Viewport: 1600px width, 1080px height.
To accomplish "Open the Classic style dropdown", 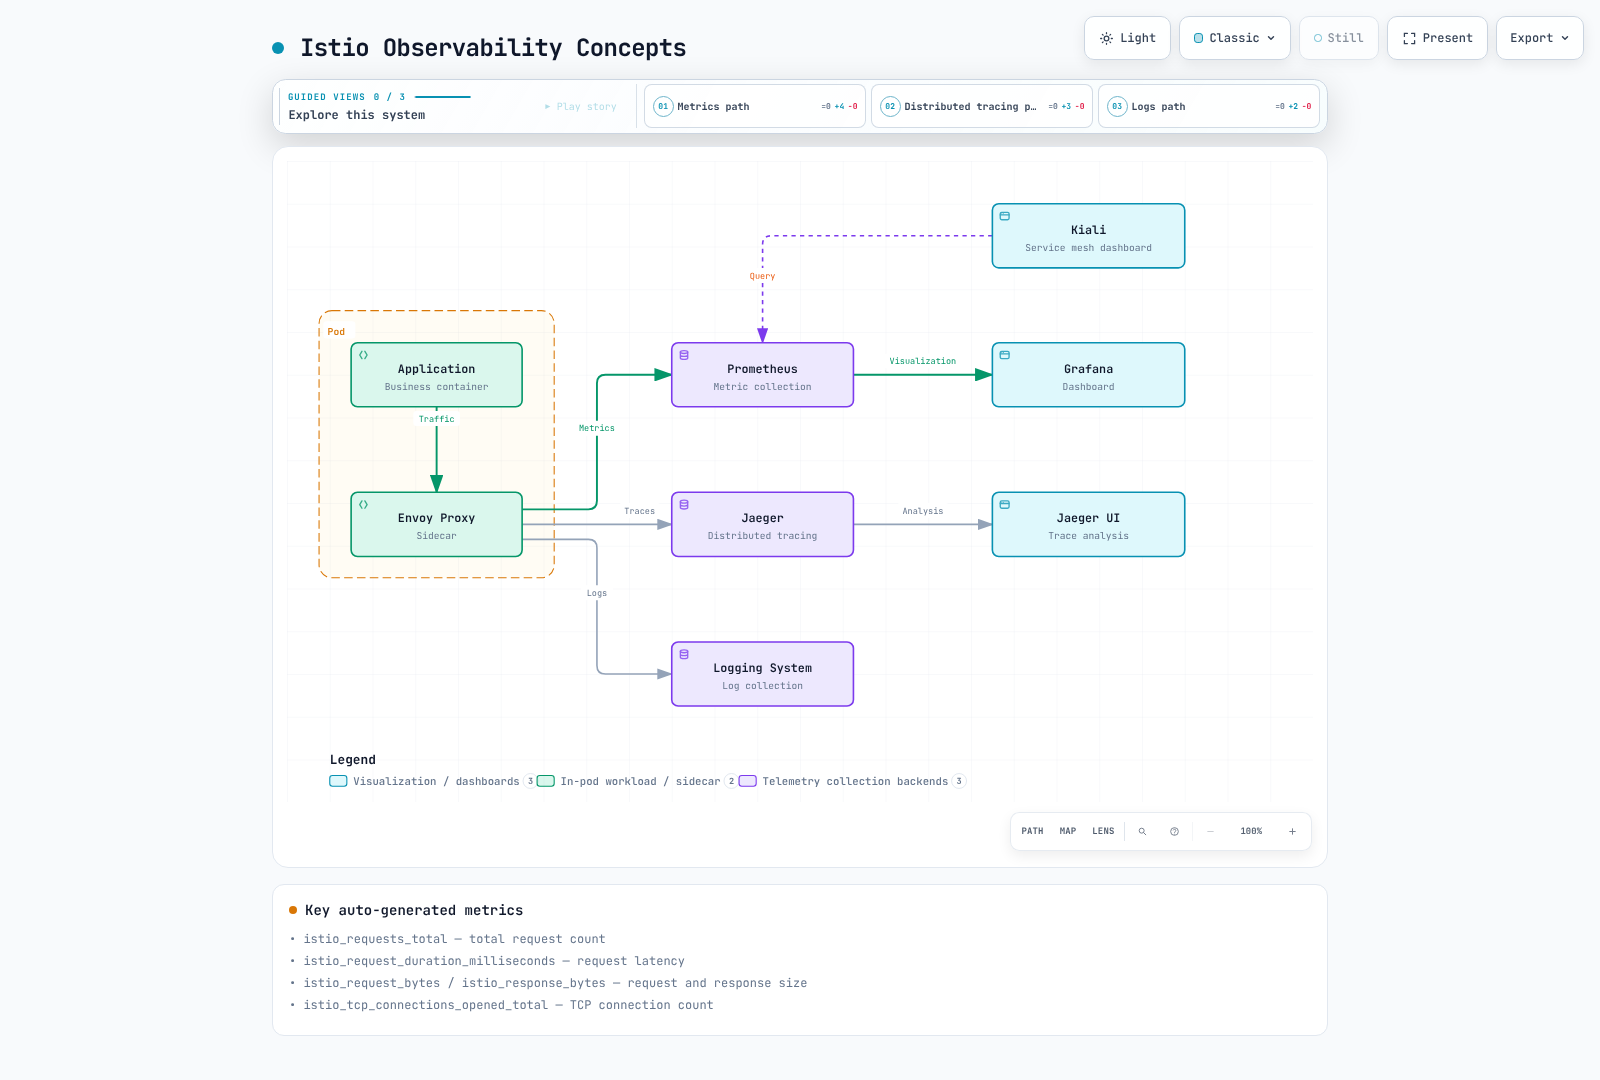I will (1235, 38).
